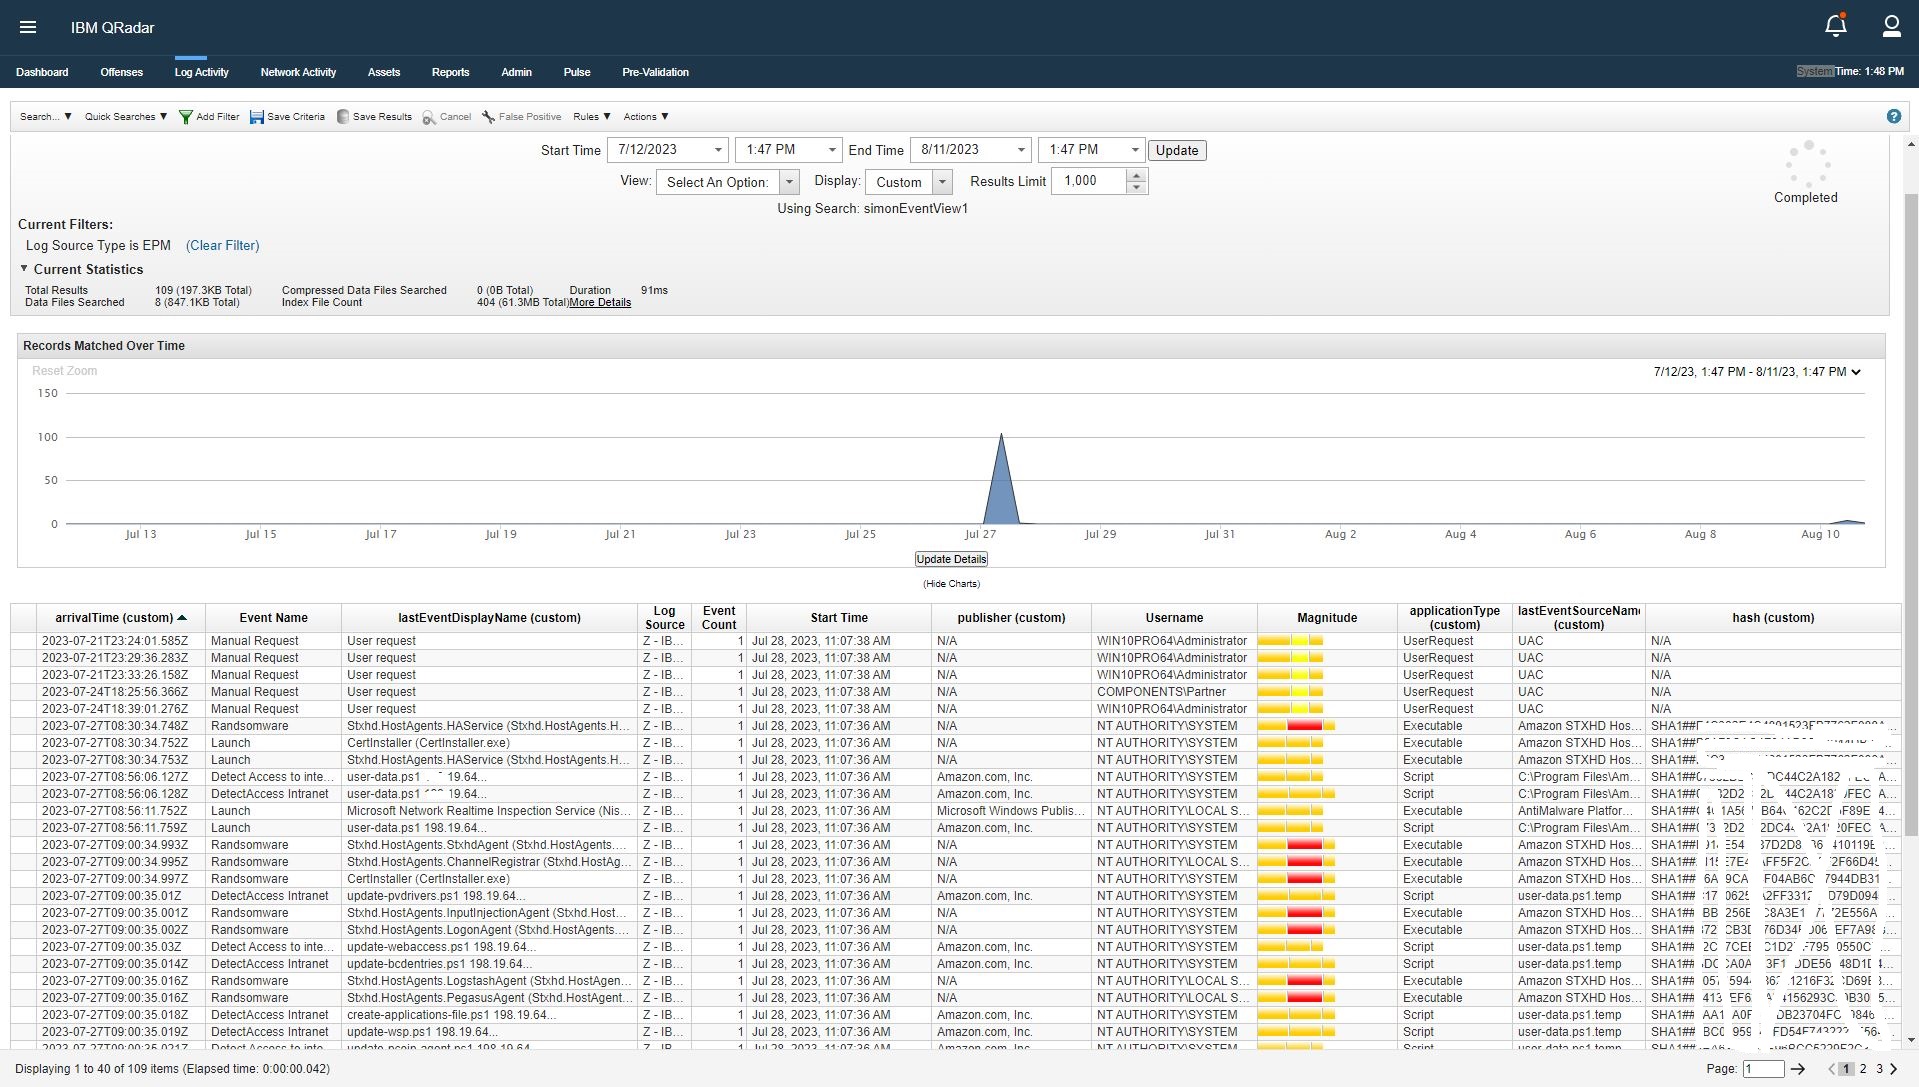Select the Add Filter funnel icon
Screen dimensions: 1919x1087
coord(186,117)
